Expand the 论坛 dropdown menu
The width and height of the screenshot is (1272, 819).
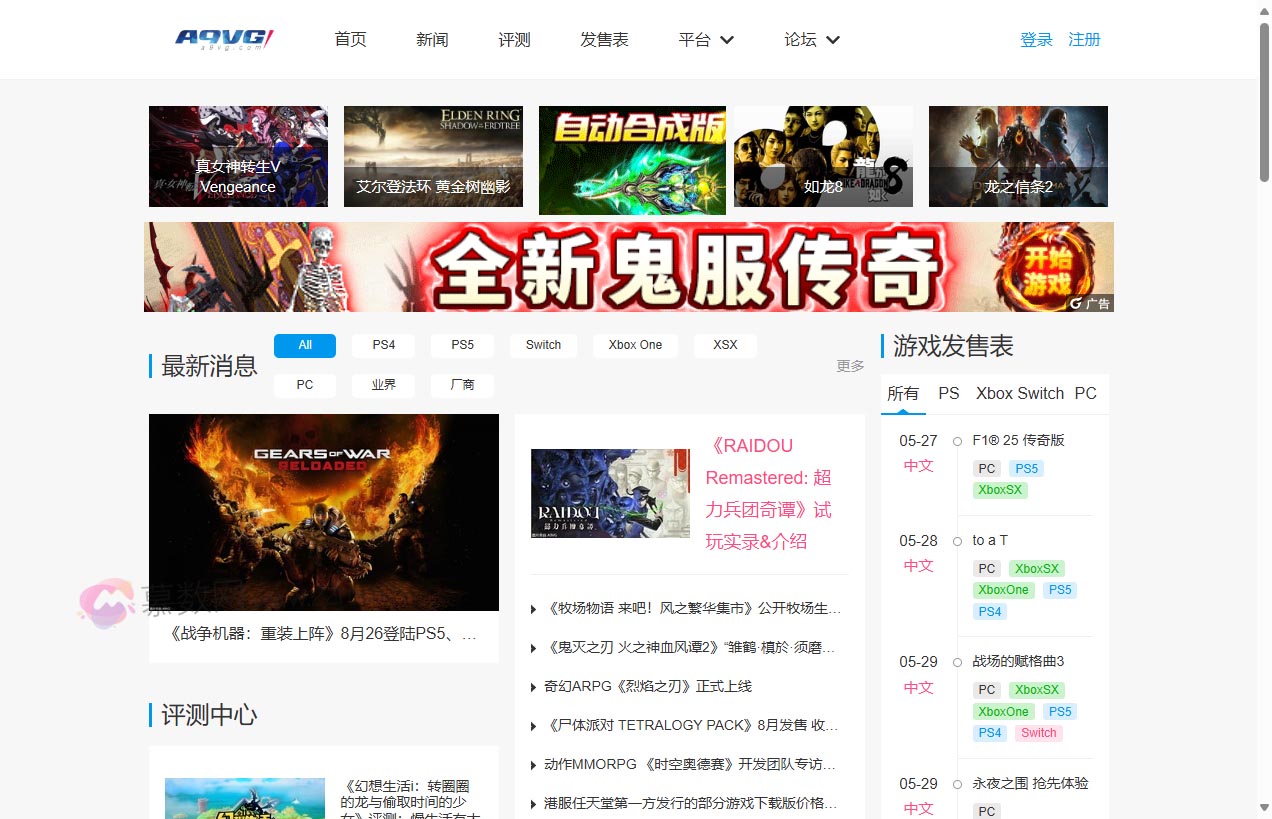812,40
